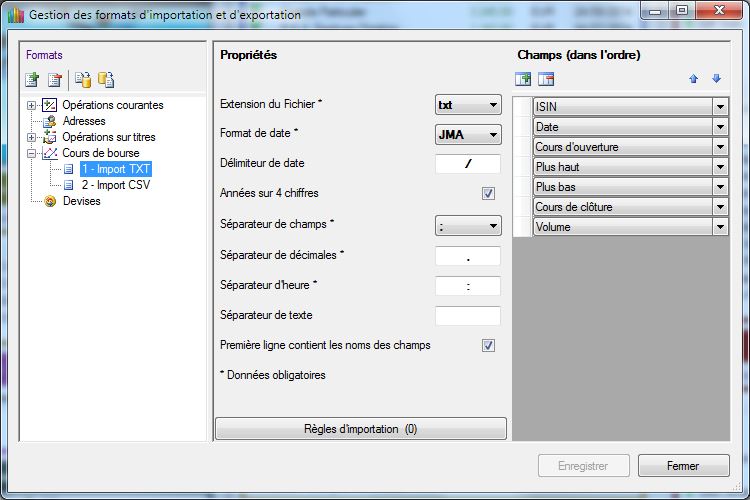Toggle the 'Années sur 4 chiffres' checkbox
This screenshot has width=750, height=500.
pos(489,194)
